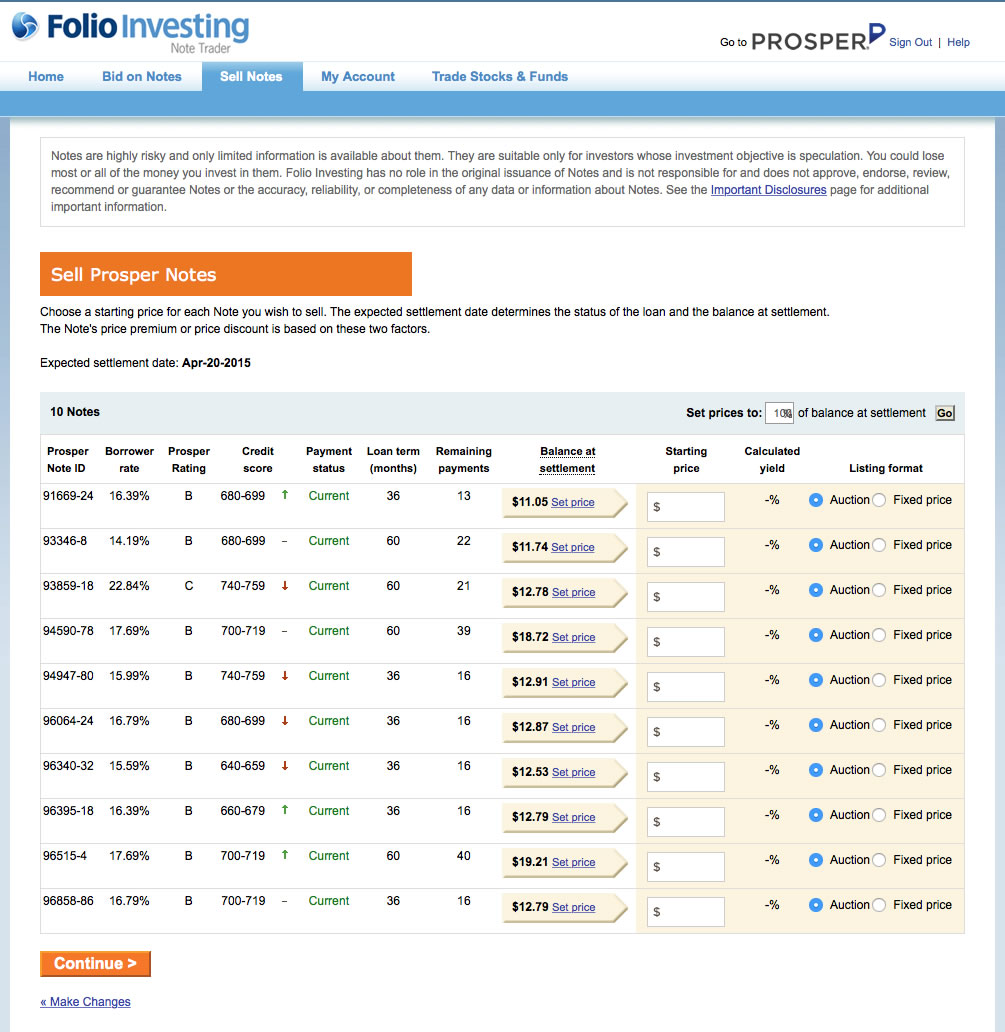Switch to Sell Notes tab
The image size is (1005, 1032).
(x=251, y=76)
